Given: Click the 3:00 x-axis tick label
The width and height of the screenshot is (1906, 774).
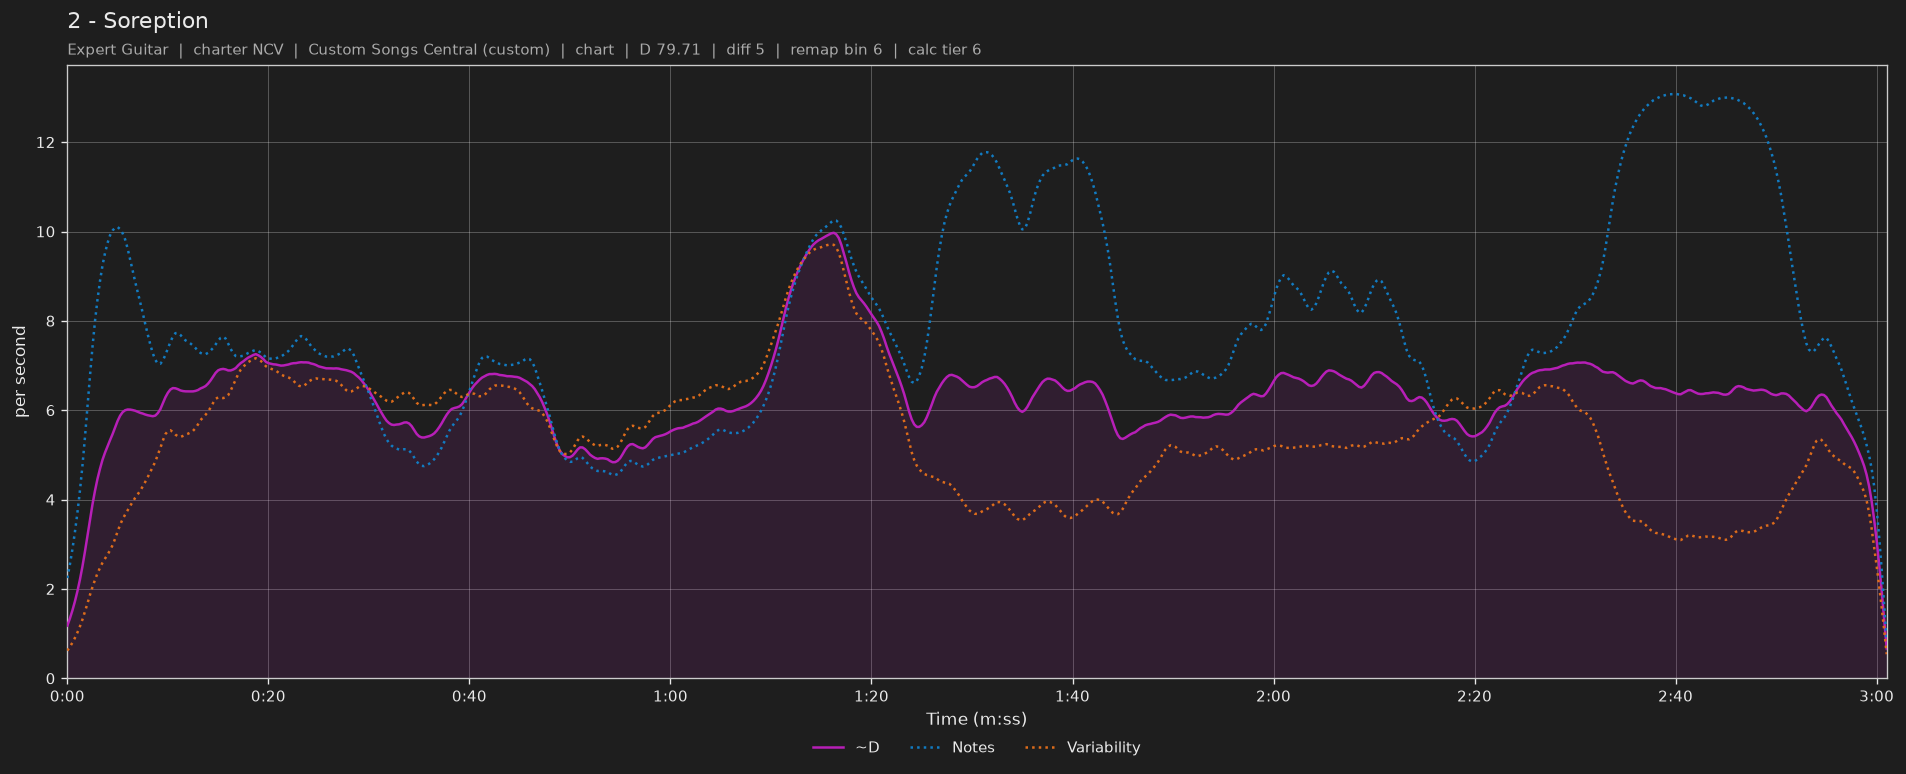Looking at the screenshot, I should pos(1876,696).
